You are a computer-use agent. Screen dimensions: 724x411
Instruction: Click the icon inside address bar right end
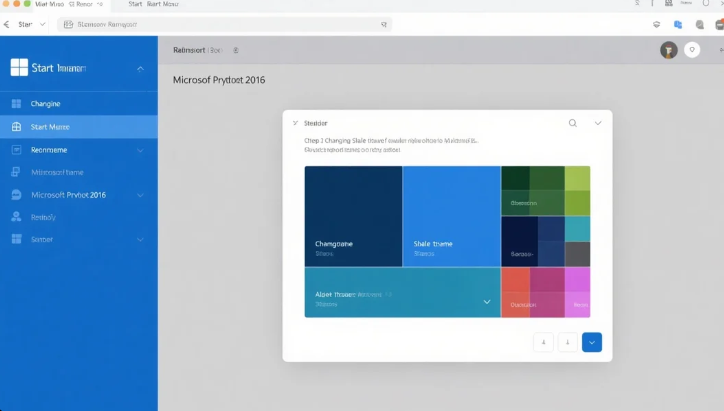tap(384, 24)
